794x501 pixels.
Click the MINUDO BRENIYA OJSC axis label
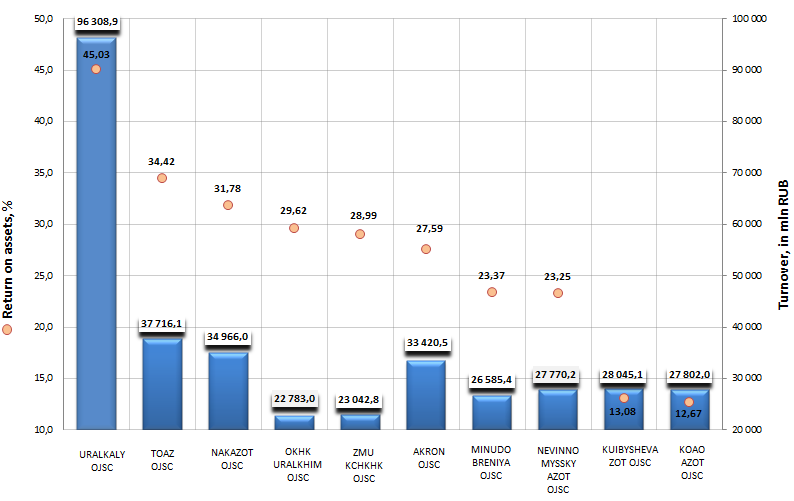(x=491, y=463)
